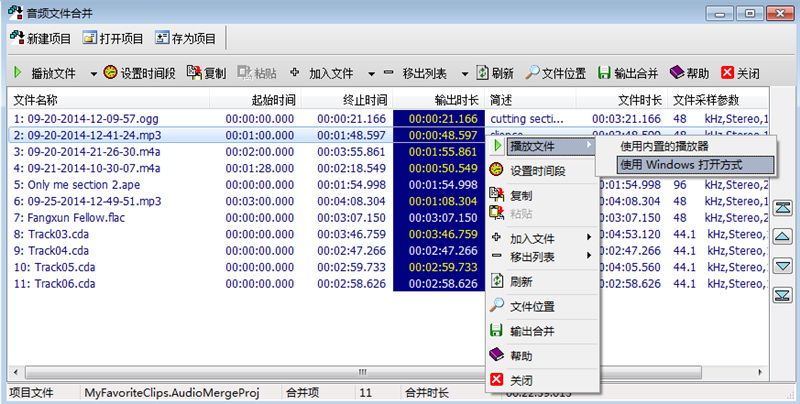Click the 终止时间 column header

point(347,99)
